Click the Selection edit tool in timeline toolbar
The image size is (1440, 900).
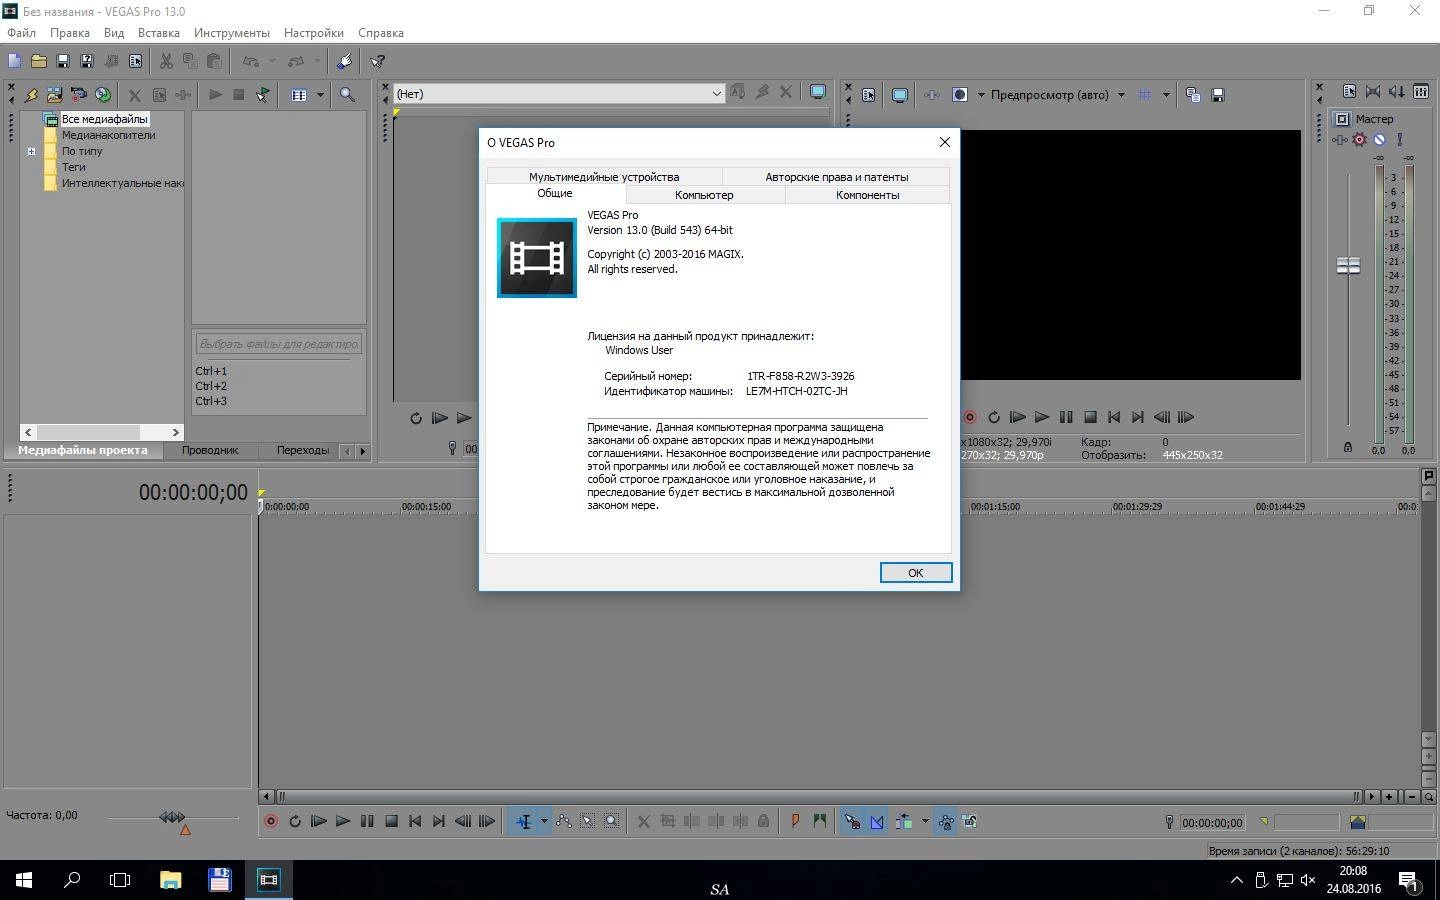pos(588,821)
